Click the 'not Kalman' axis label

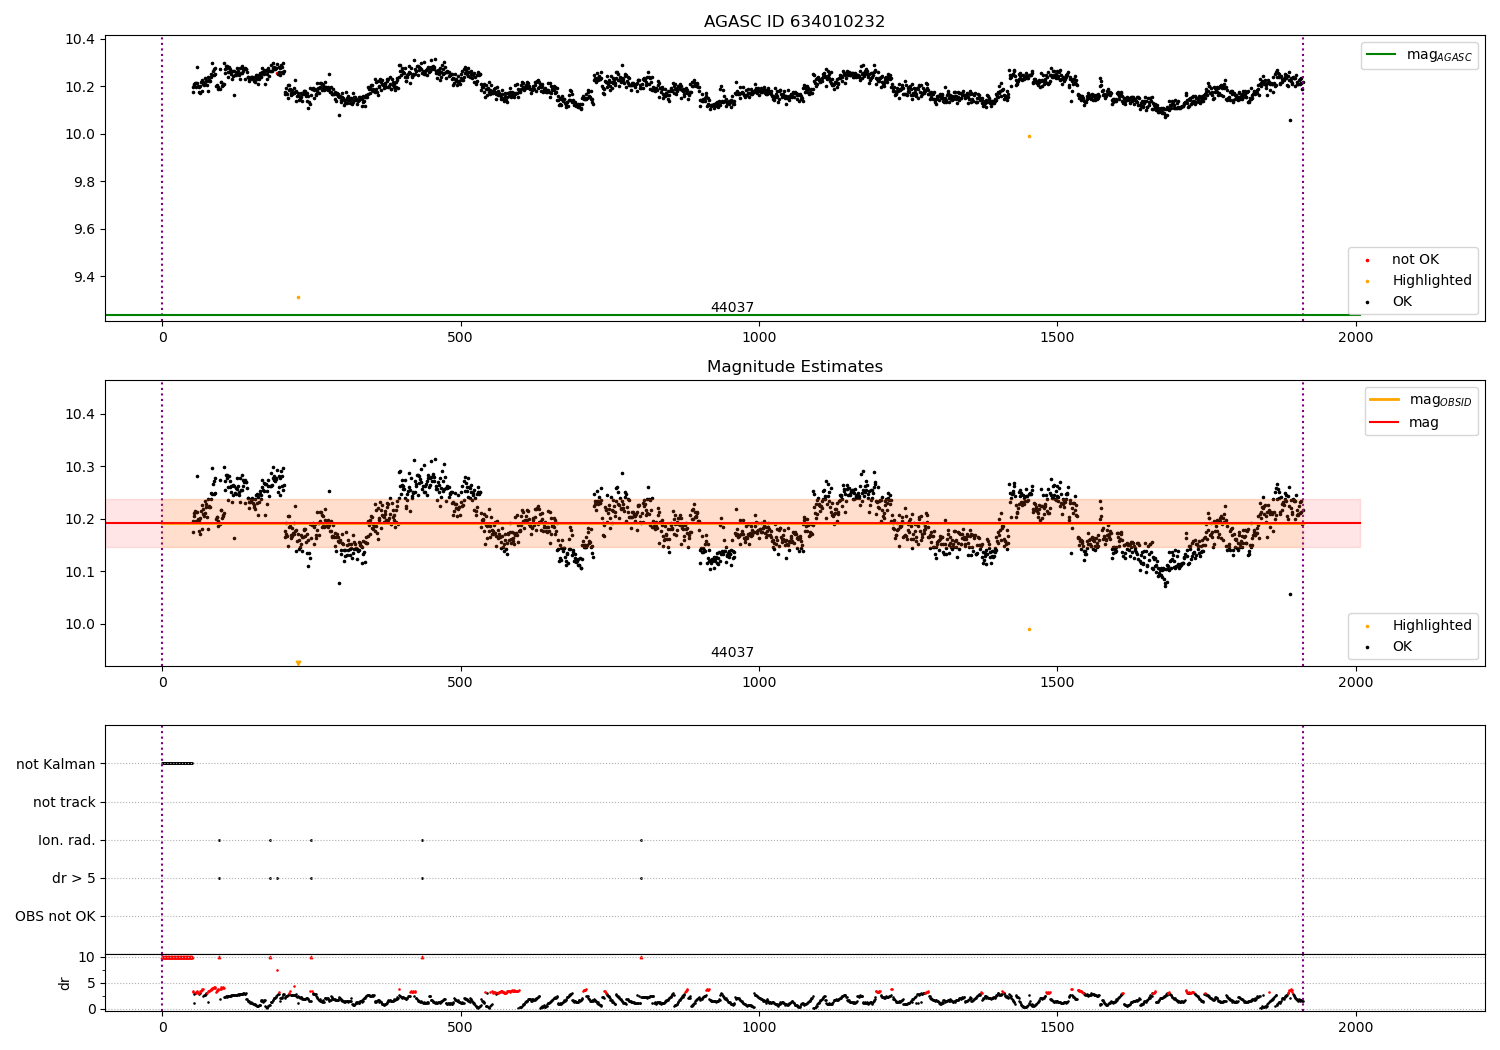56,764
